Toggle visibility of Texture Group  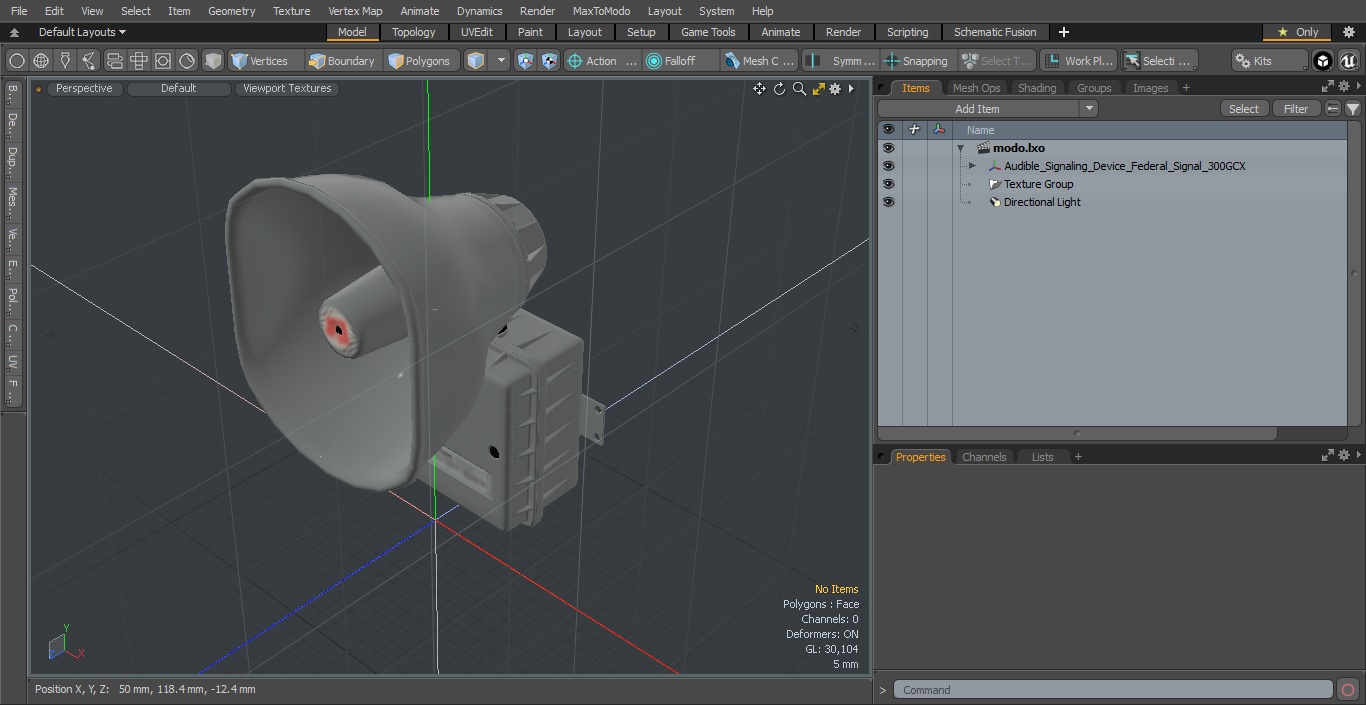pos(888,184)
